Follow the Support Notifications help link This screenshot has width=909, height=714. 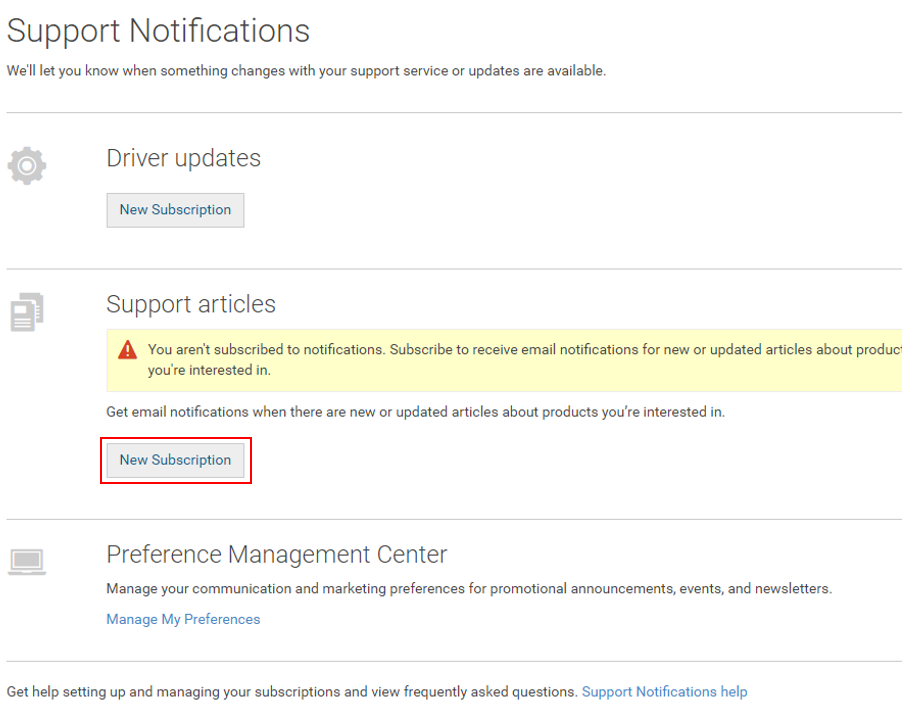click(664, 691)
